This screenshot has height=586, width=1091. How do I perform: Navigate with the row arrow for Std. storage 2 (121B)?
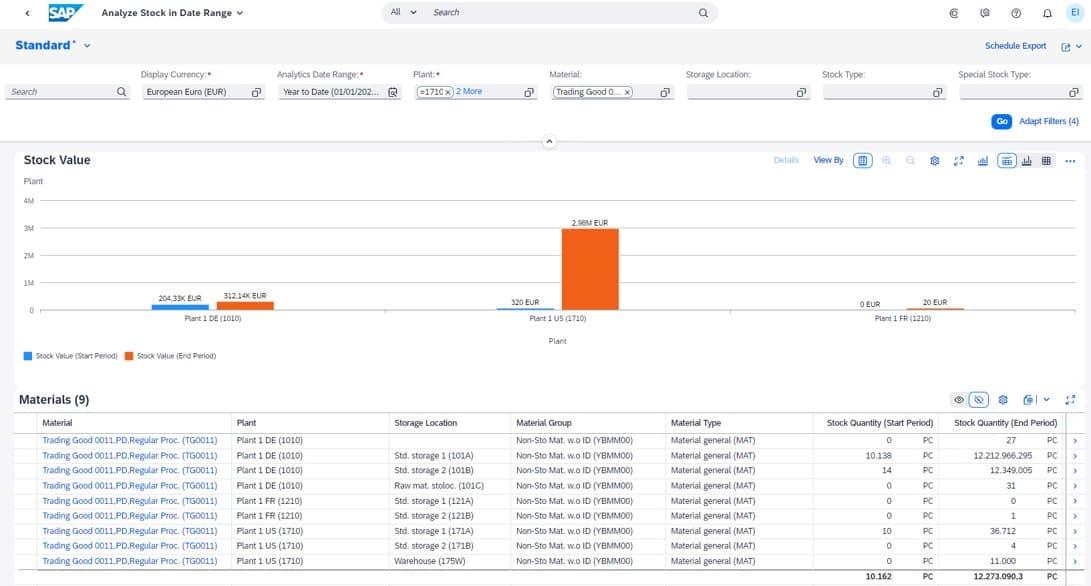(x=1075, y=516)
